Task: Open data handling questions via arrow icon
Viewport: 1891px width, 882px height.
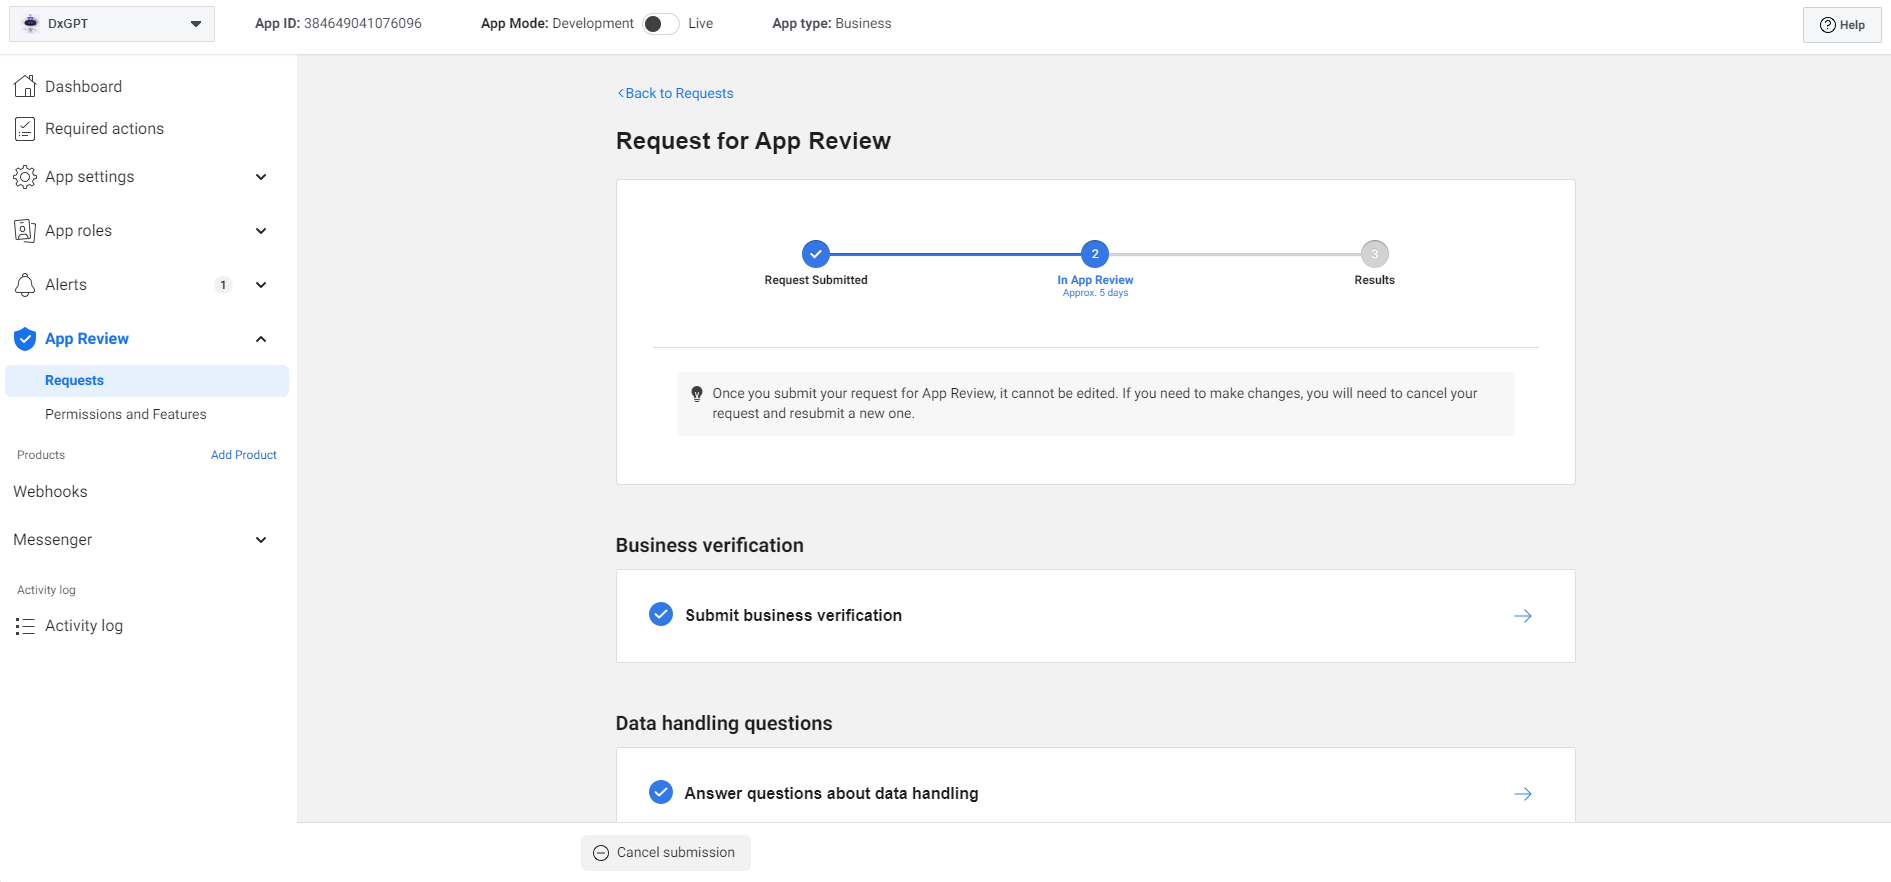Action: pos(1522,794)
